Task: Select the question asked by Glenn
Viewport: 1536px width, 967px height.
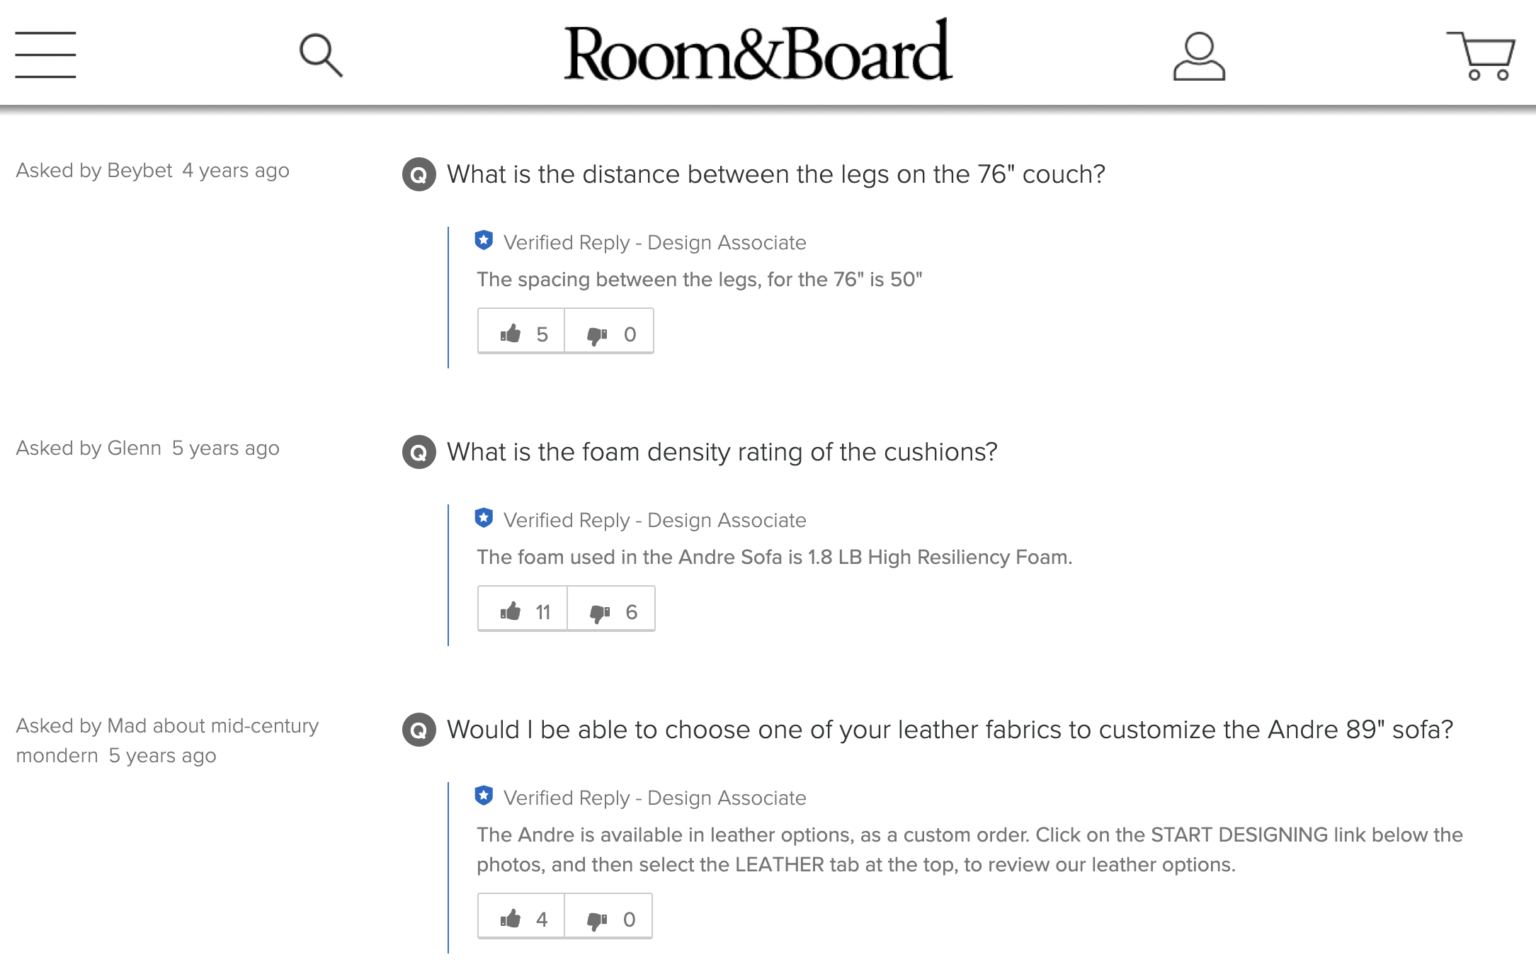Action: point(721,452)
